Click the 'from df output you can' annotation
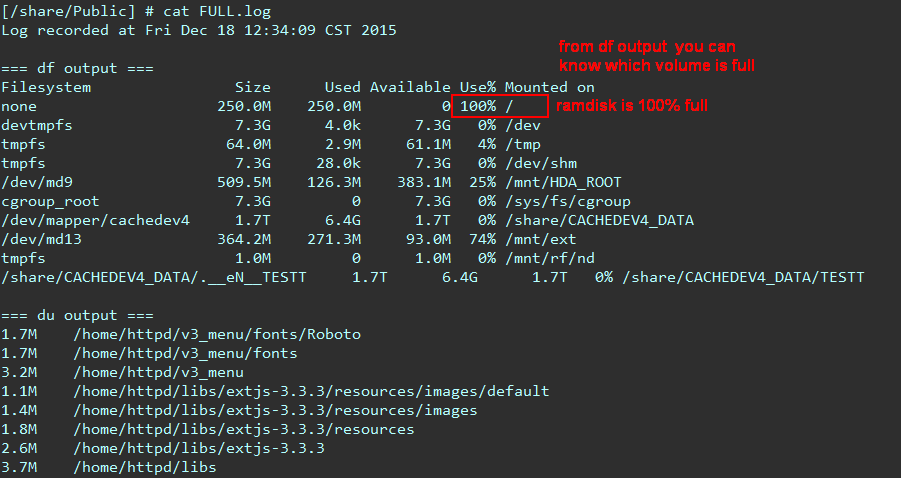This screenshot has height=478, width=901. 647,47
